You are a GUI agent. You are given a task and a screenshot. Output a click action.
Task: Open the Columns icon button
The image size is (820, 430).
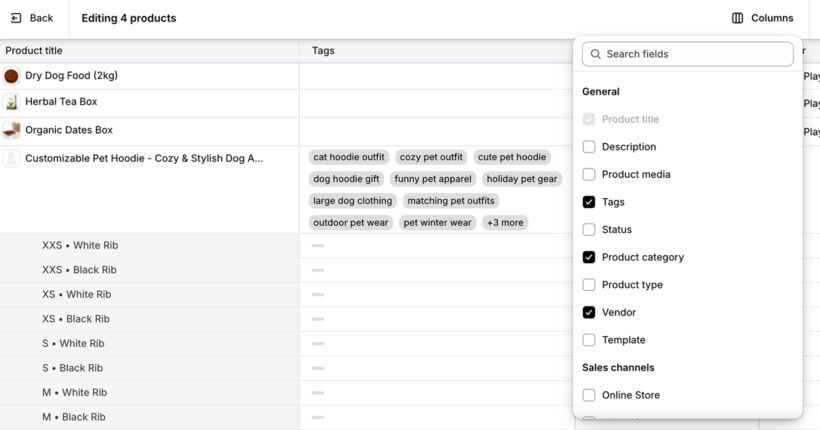[x=737, y=18]
